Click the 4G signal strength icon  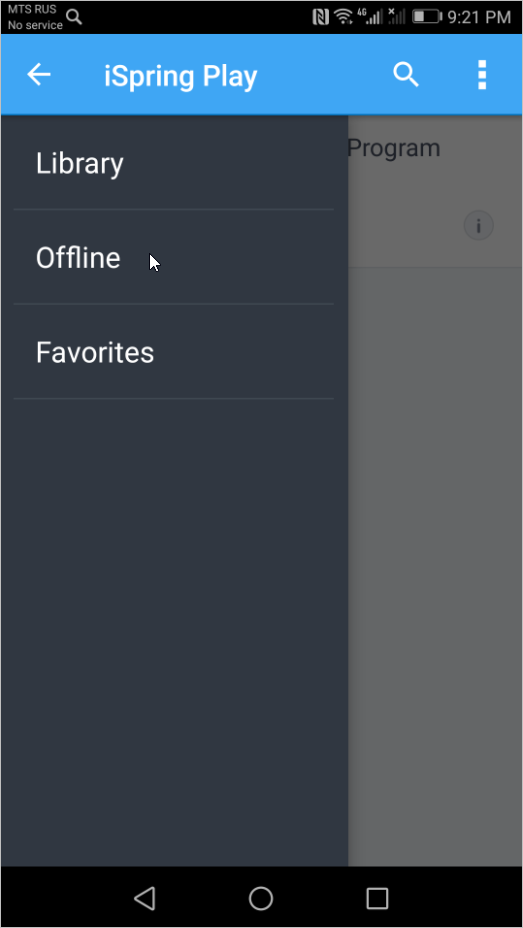(374, 17)
